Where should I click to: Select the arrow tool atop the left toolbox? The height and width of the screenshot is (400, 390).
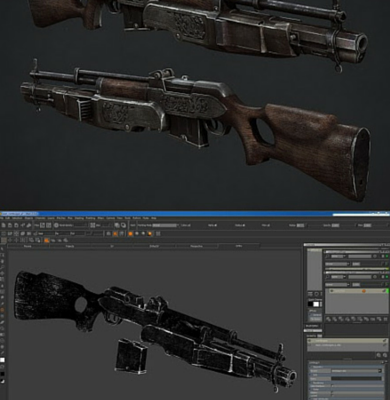tap(2, 249)
